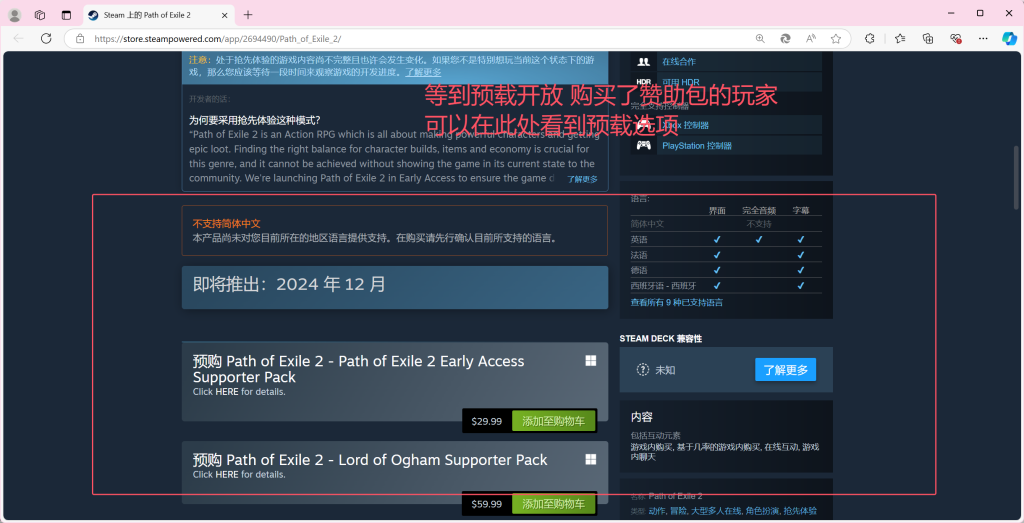Click the Windows icon on Lord of Ogham pack

[x=590, y=459]
